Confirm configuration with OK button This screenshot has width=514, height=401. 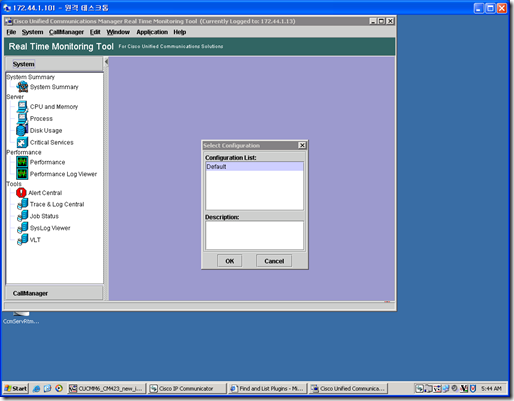pos(230,261)
